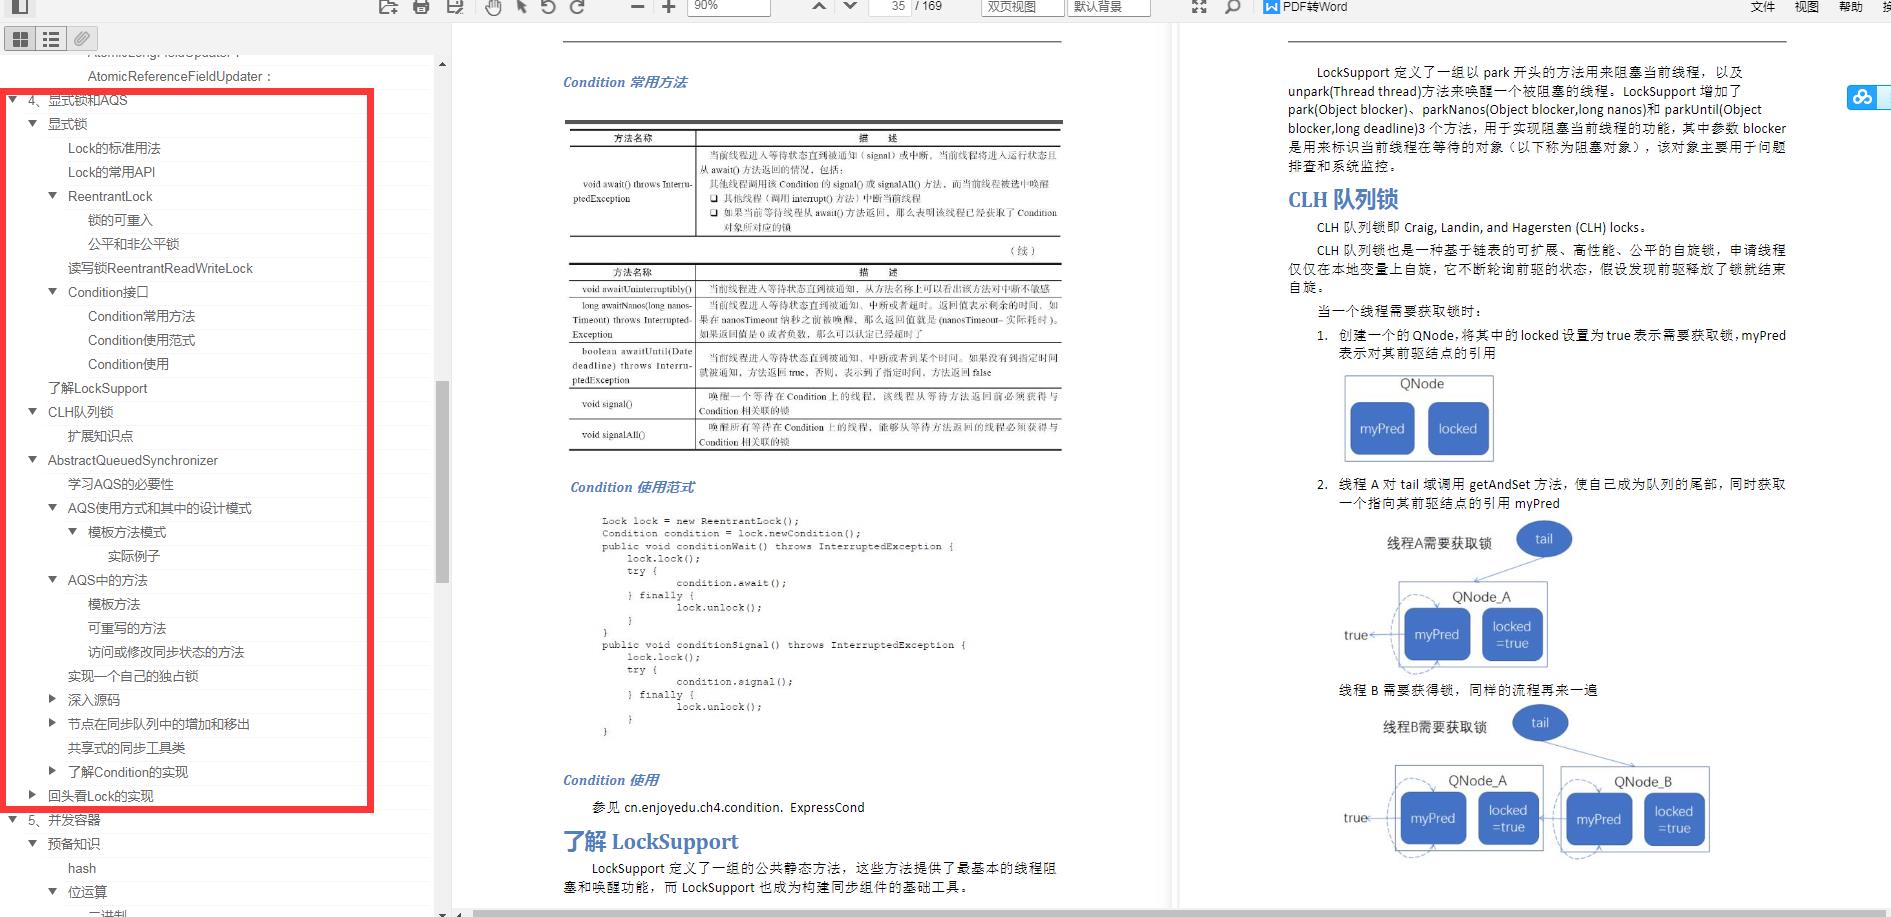Open 默认背景 background dropdown

point(1110,7)
